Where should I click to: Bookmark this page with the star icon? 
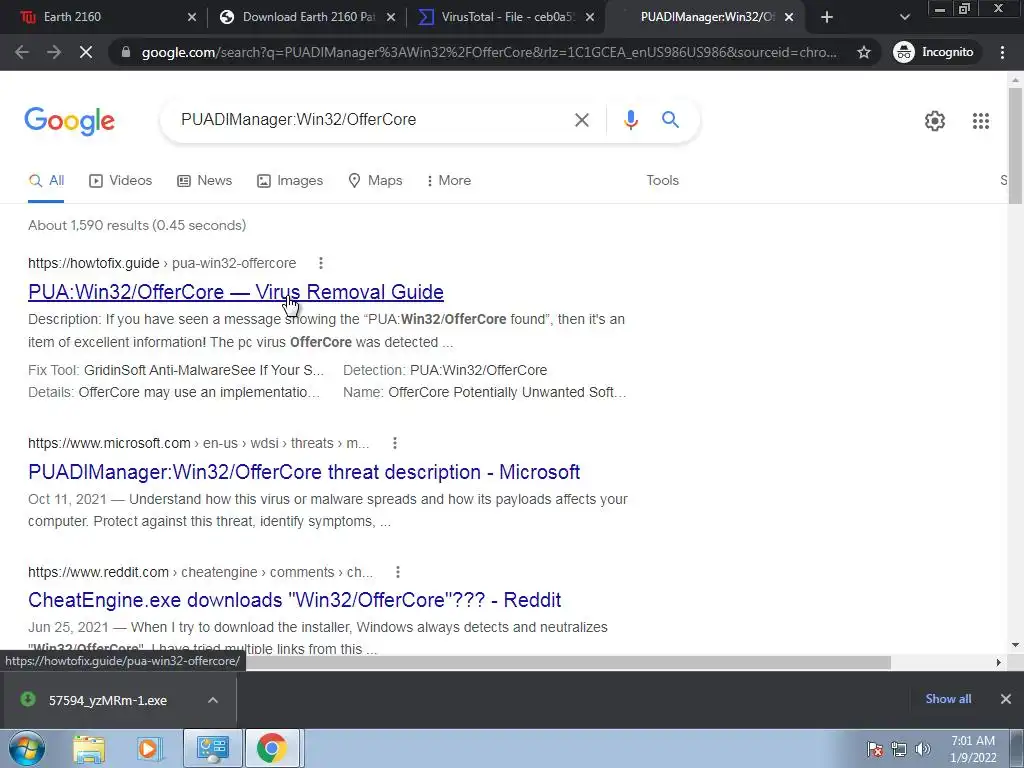pos(863,52)
